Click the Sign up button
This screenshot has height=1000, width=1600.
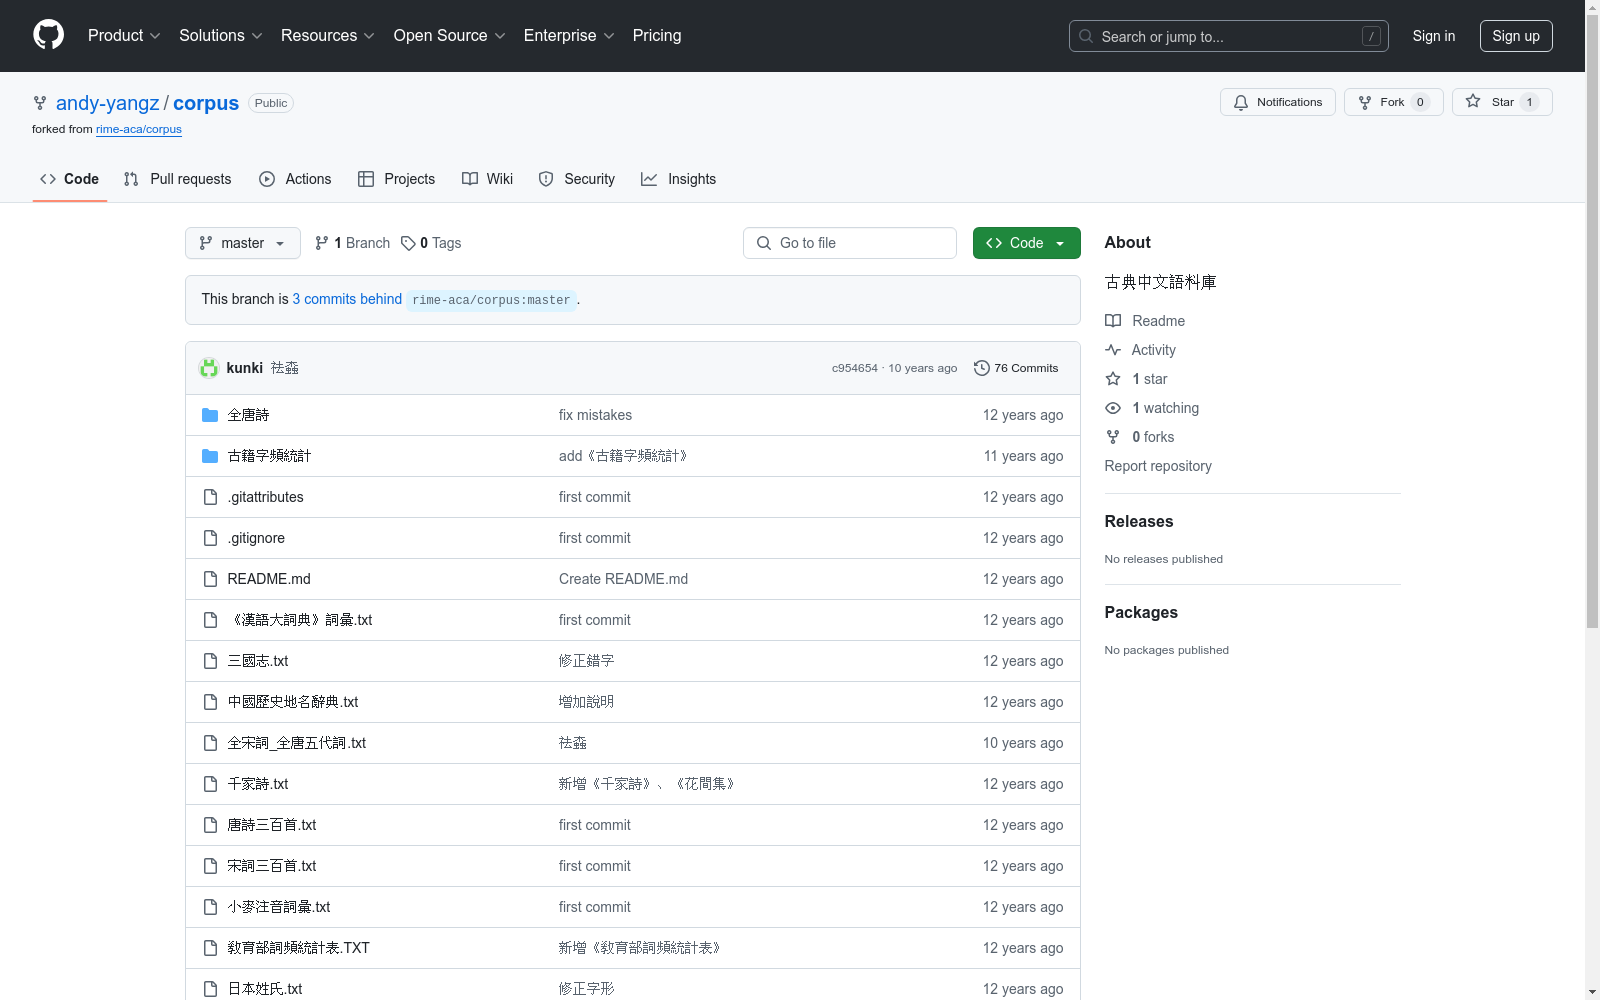(1516, 36)
